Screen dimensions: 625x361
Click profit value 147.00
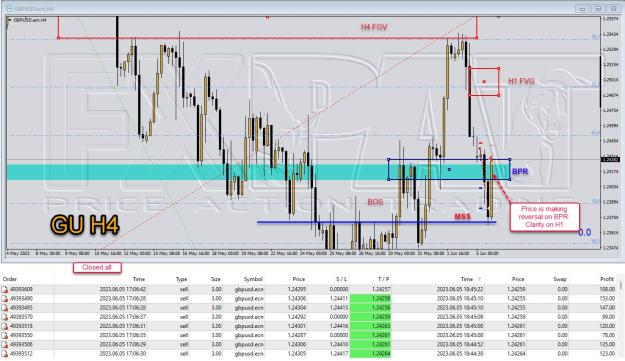(x=607, y=308)
